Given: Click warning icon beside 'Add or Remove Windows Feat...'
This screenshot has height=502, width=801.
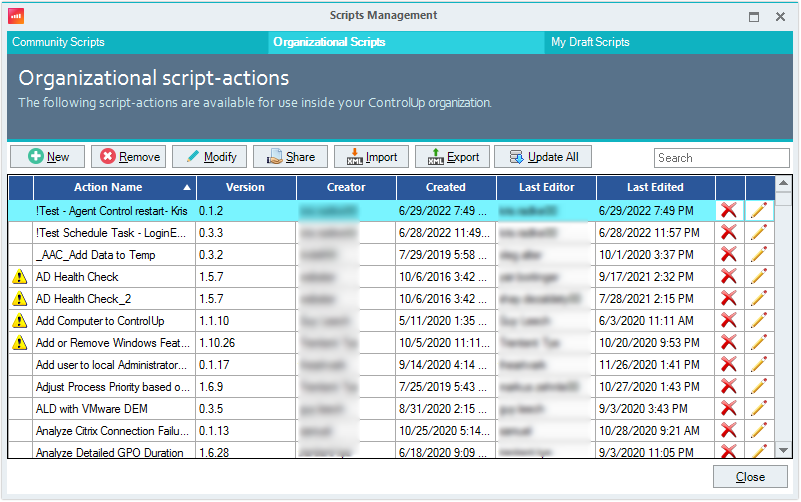Looking at the screenshot, I should click(x=19, y=343).
